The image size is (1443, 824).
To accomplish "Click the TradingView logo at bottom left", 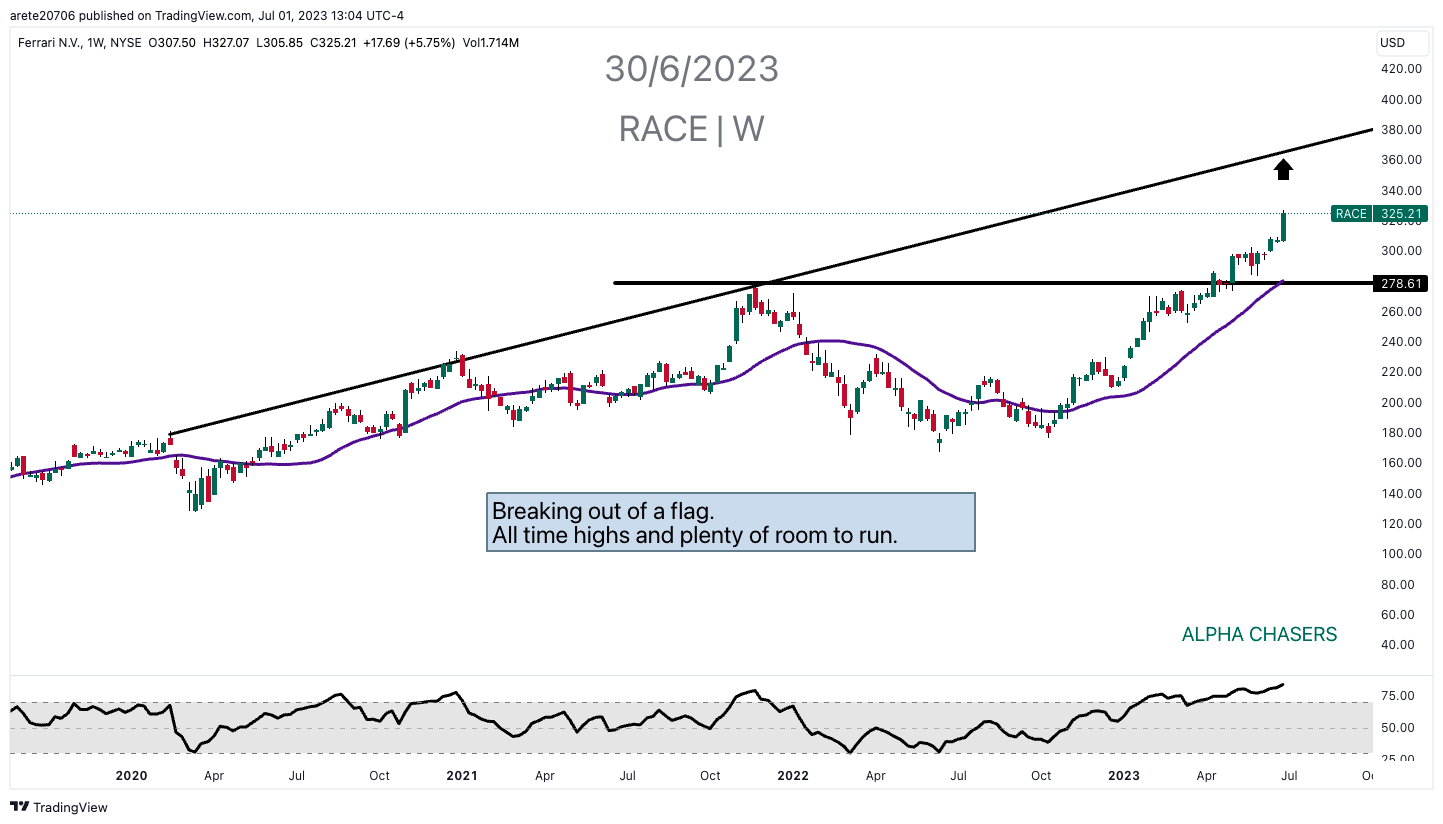I will [59, 807].
